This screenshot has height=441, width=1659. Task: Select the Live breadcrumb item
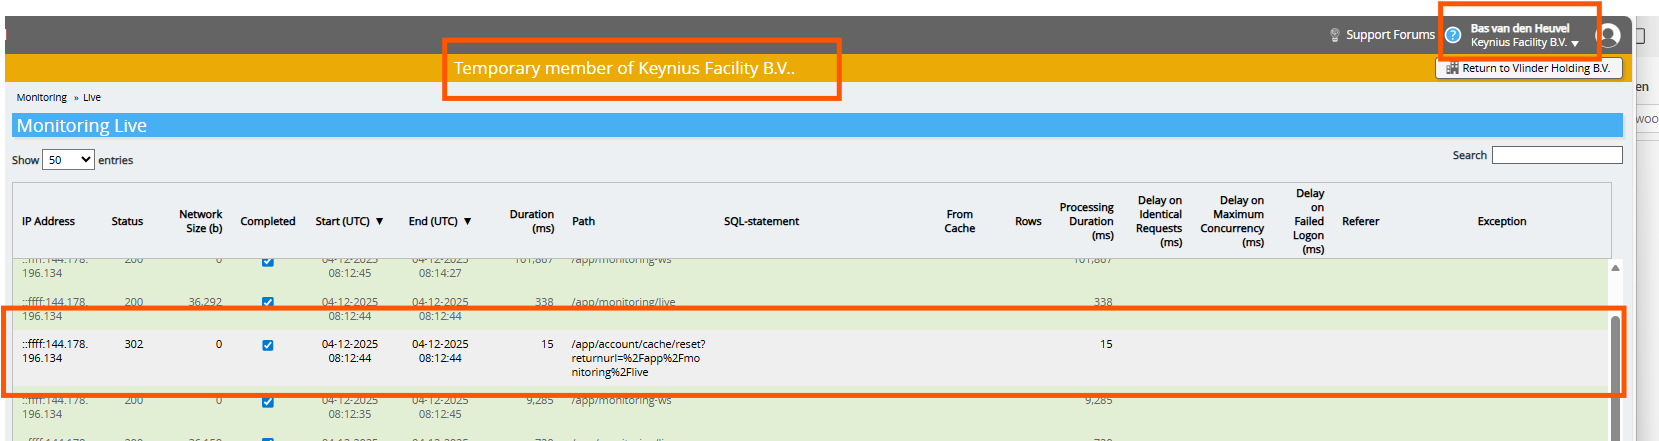(92, 98)
